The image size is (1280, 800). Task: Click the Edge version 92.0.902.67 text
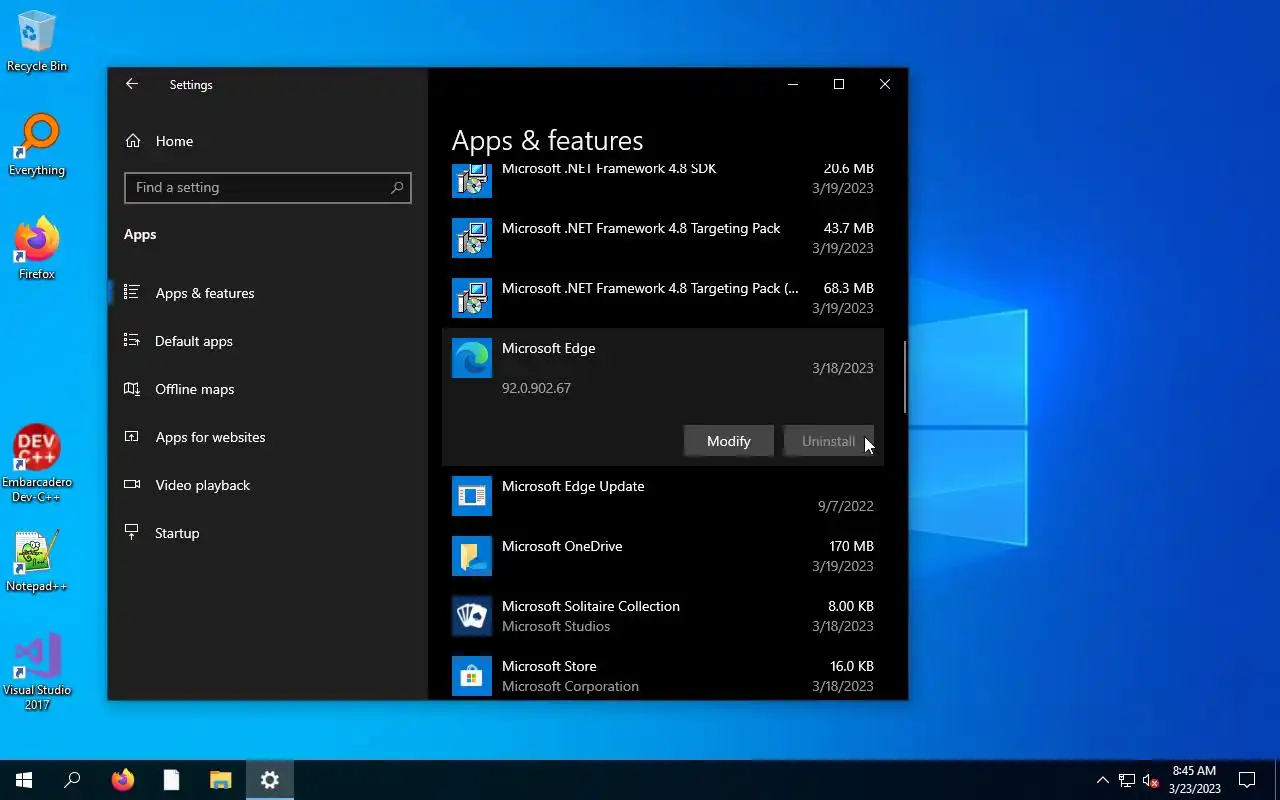click(x=536, y=388)
